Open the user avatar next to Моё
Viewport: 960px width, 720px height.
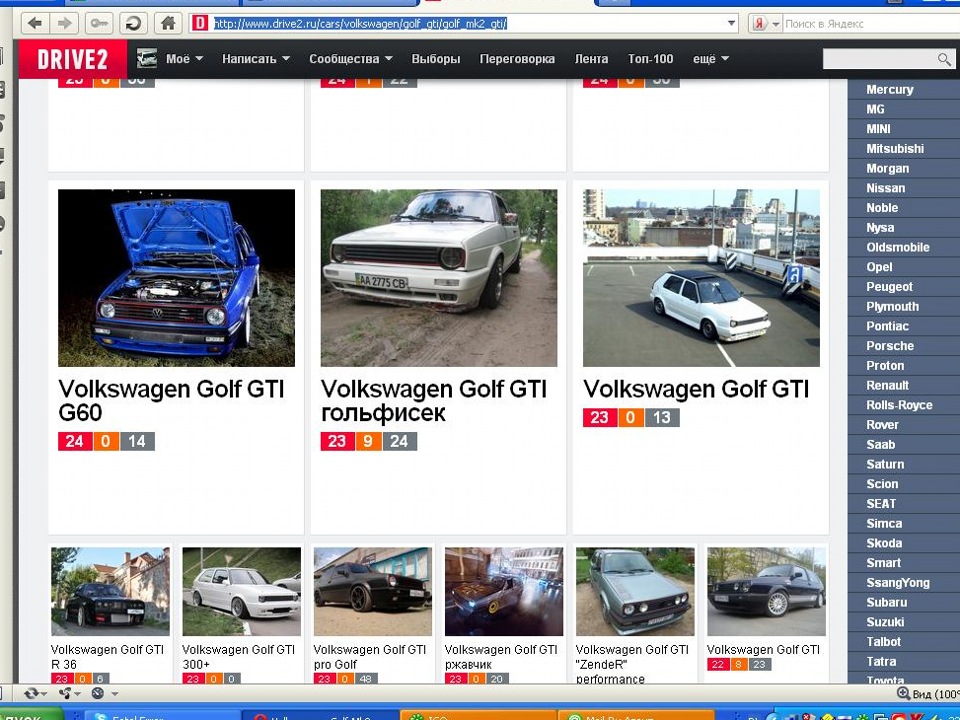pyautogui.click(x=147, y=58)
